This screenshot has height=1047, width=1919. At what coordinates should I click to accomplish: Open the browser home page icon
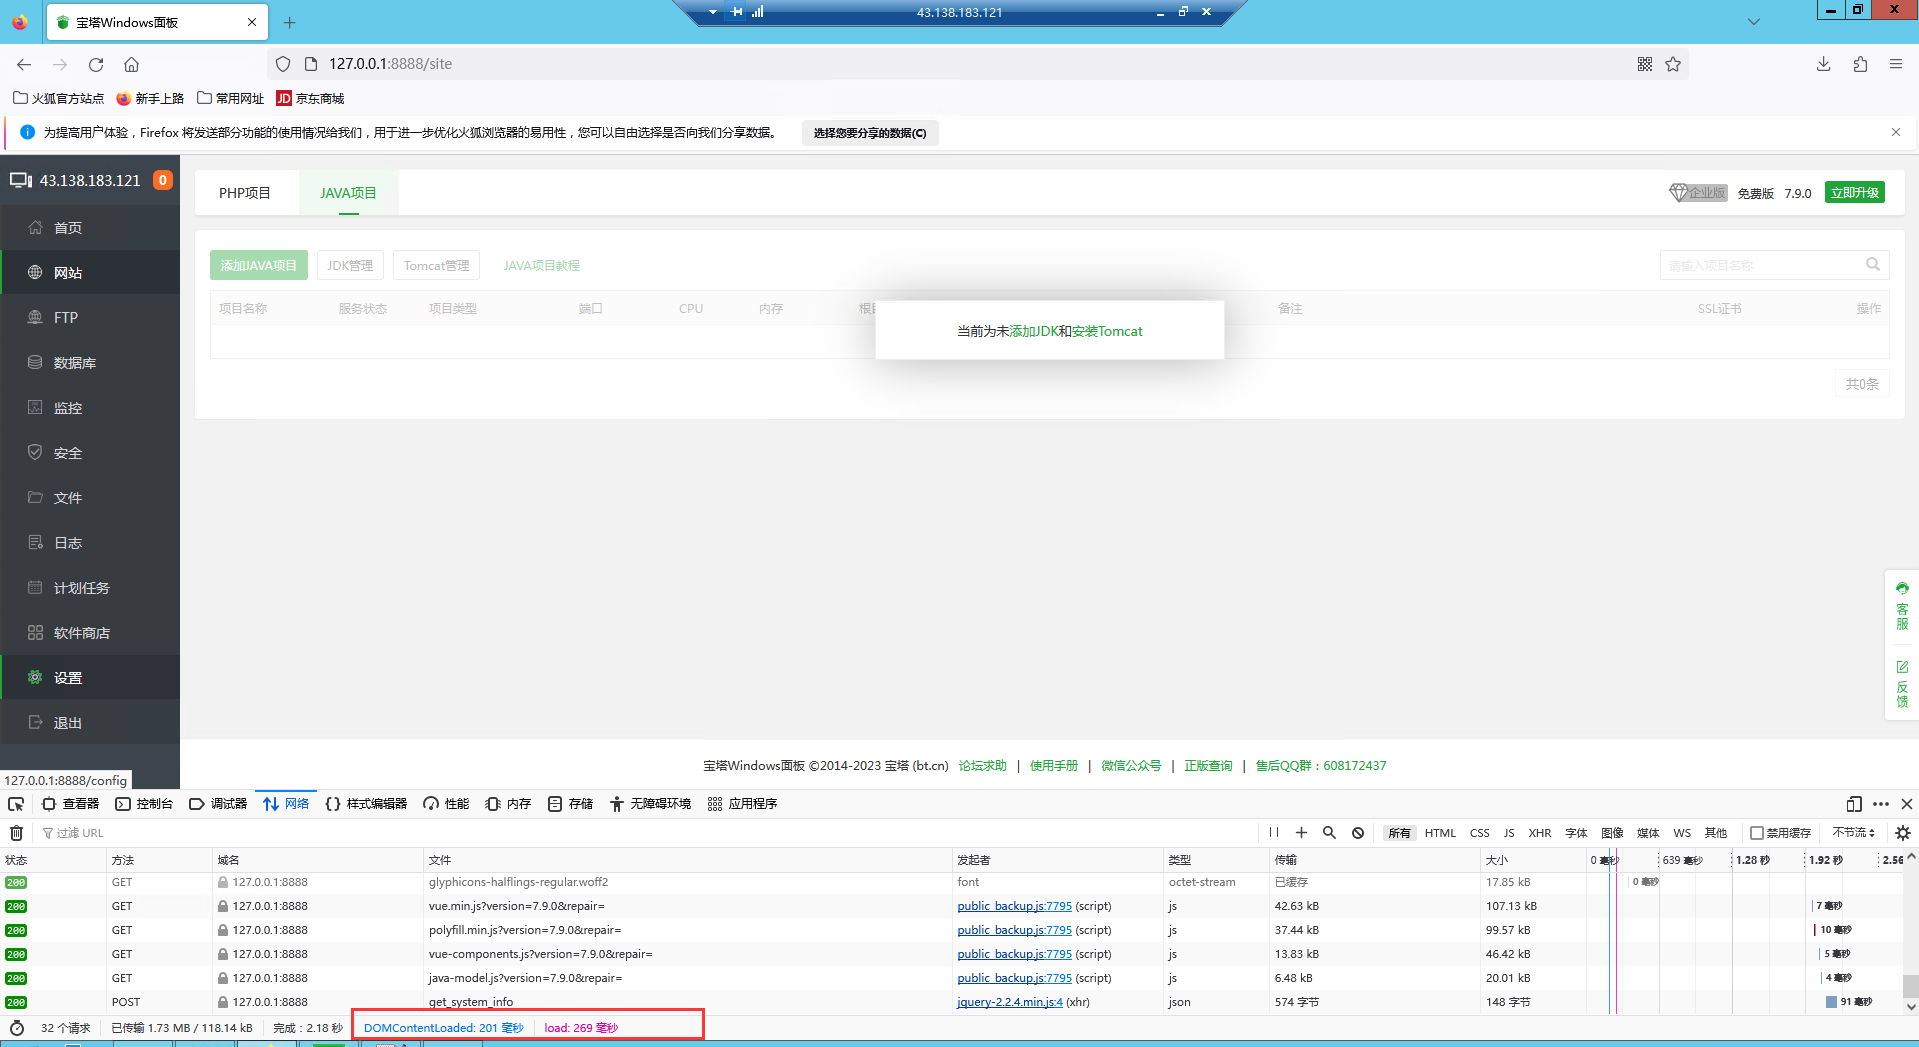point(131,64)
